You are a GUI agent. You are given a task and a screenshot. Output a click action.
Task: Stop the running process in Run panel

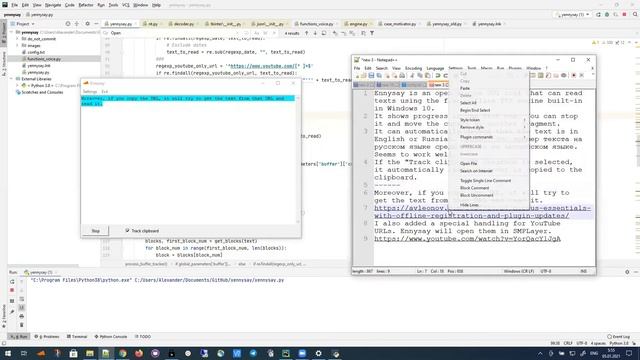(x=12, y=290)
